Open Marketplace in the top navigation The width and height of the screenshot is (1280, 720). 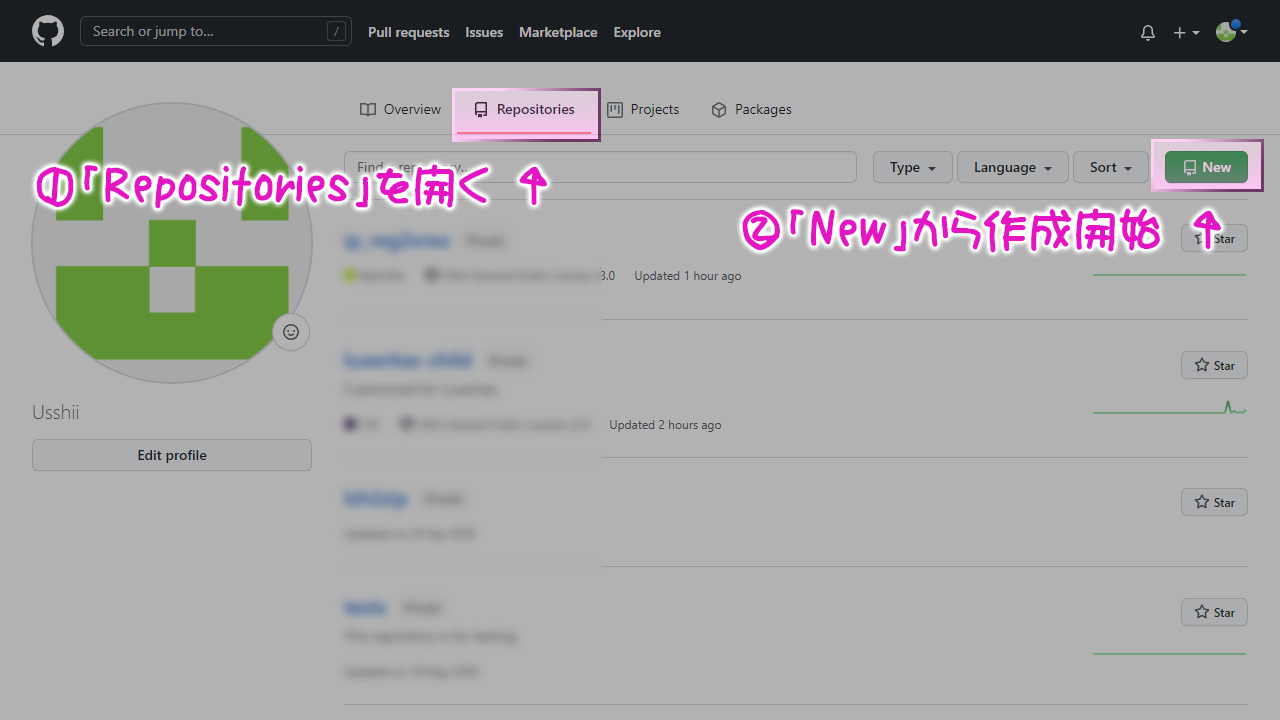[x=558, y=32]
